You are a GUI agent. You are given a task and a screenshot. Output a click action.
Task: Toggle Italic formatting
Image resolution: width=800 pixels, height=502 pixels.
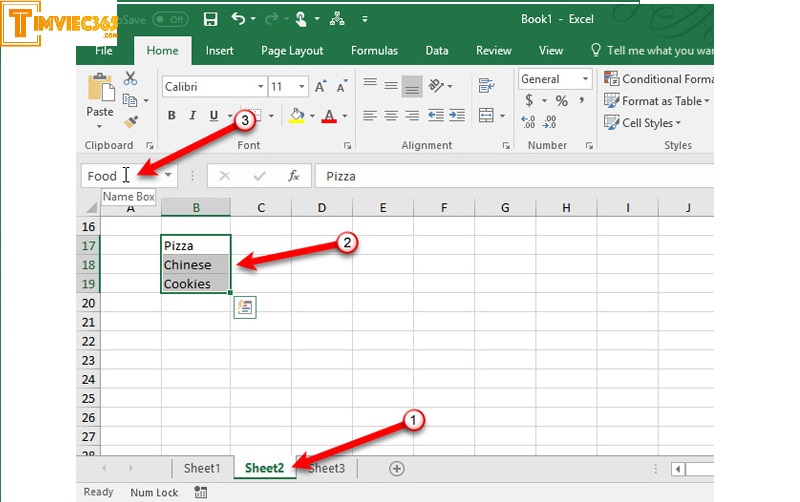click(193, 116)
